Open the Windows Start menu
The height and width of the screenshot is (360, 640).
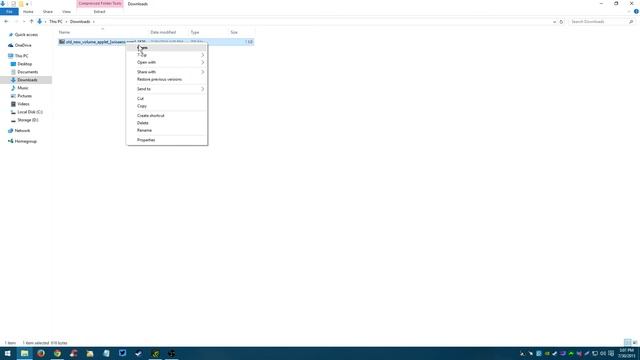click(8, 353)
